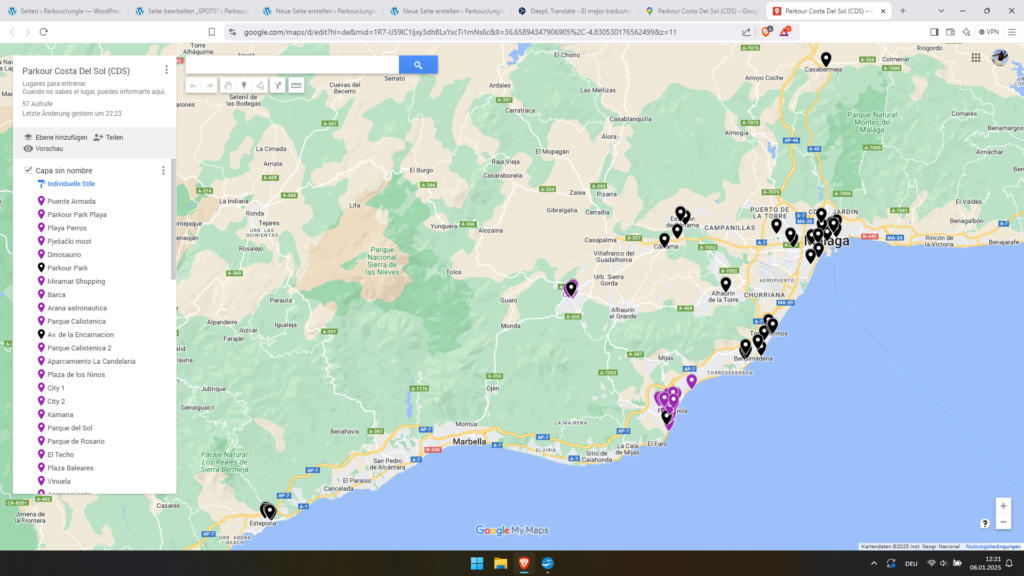
Task: Zoom in the map with plus button
Action: [x=1003, y=505]
